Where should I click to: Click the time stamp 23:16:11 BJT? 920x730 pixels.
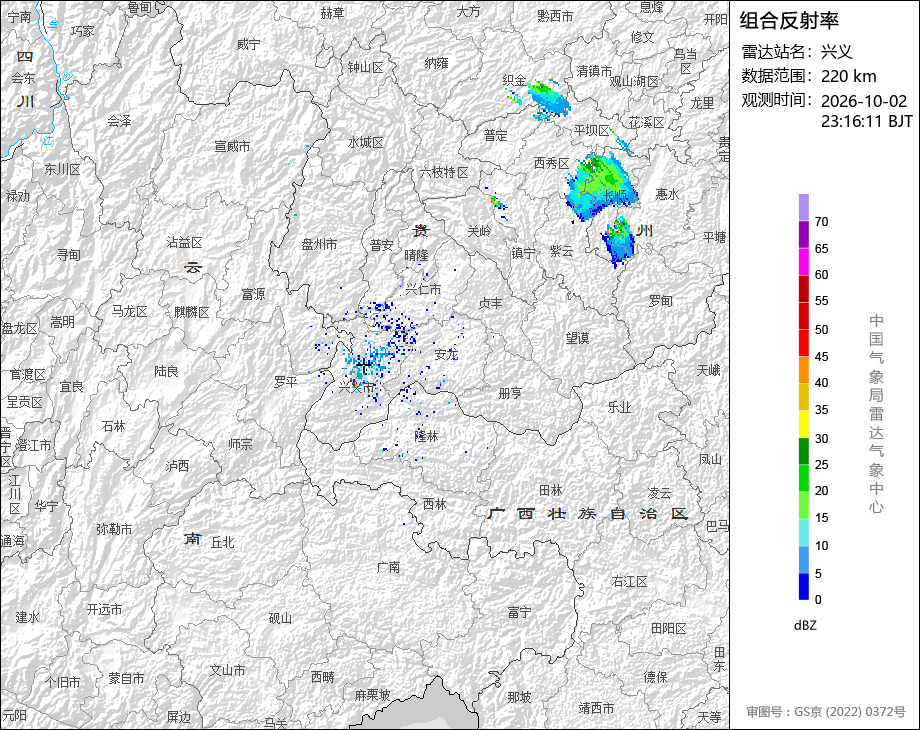point(867,121)
